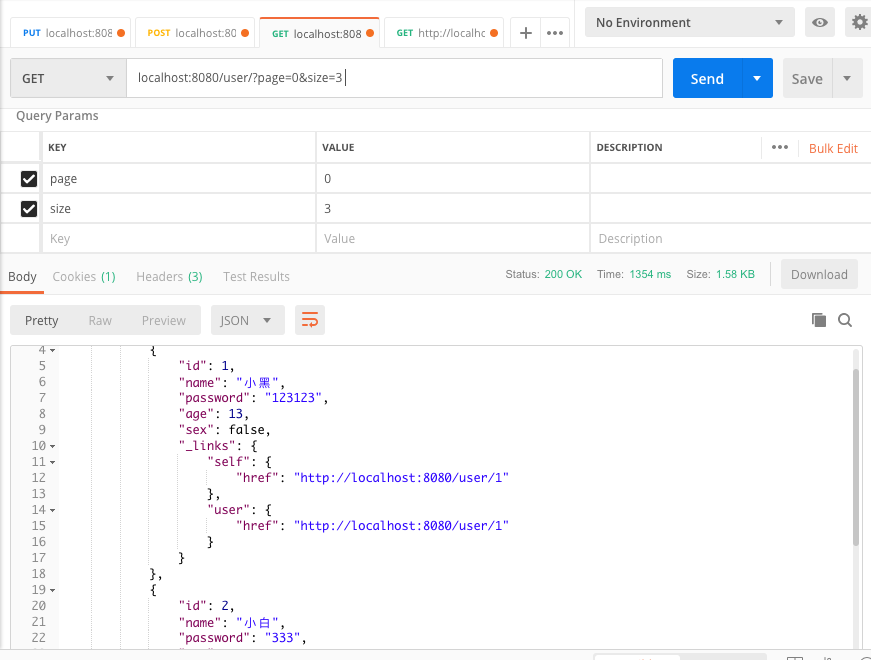Image resolution: width=871 pixels, height=660 pixels.
Task: Click the Status 200 OK text
Action: [543, 274]
